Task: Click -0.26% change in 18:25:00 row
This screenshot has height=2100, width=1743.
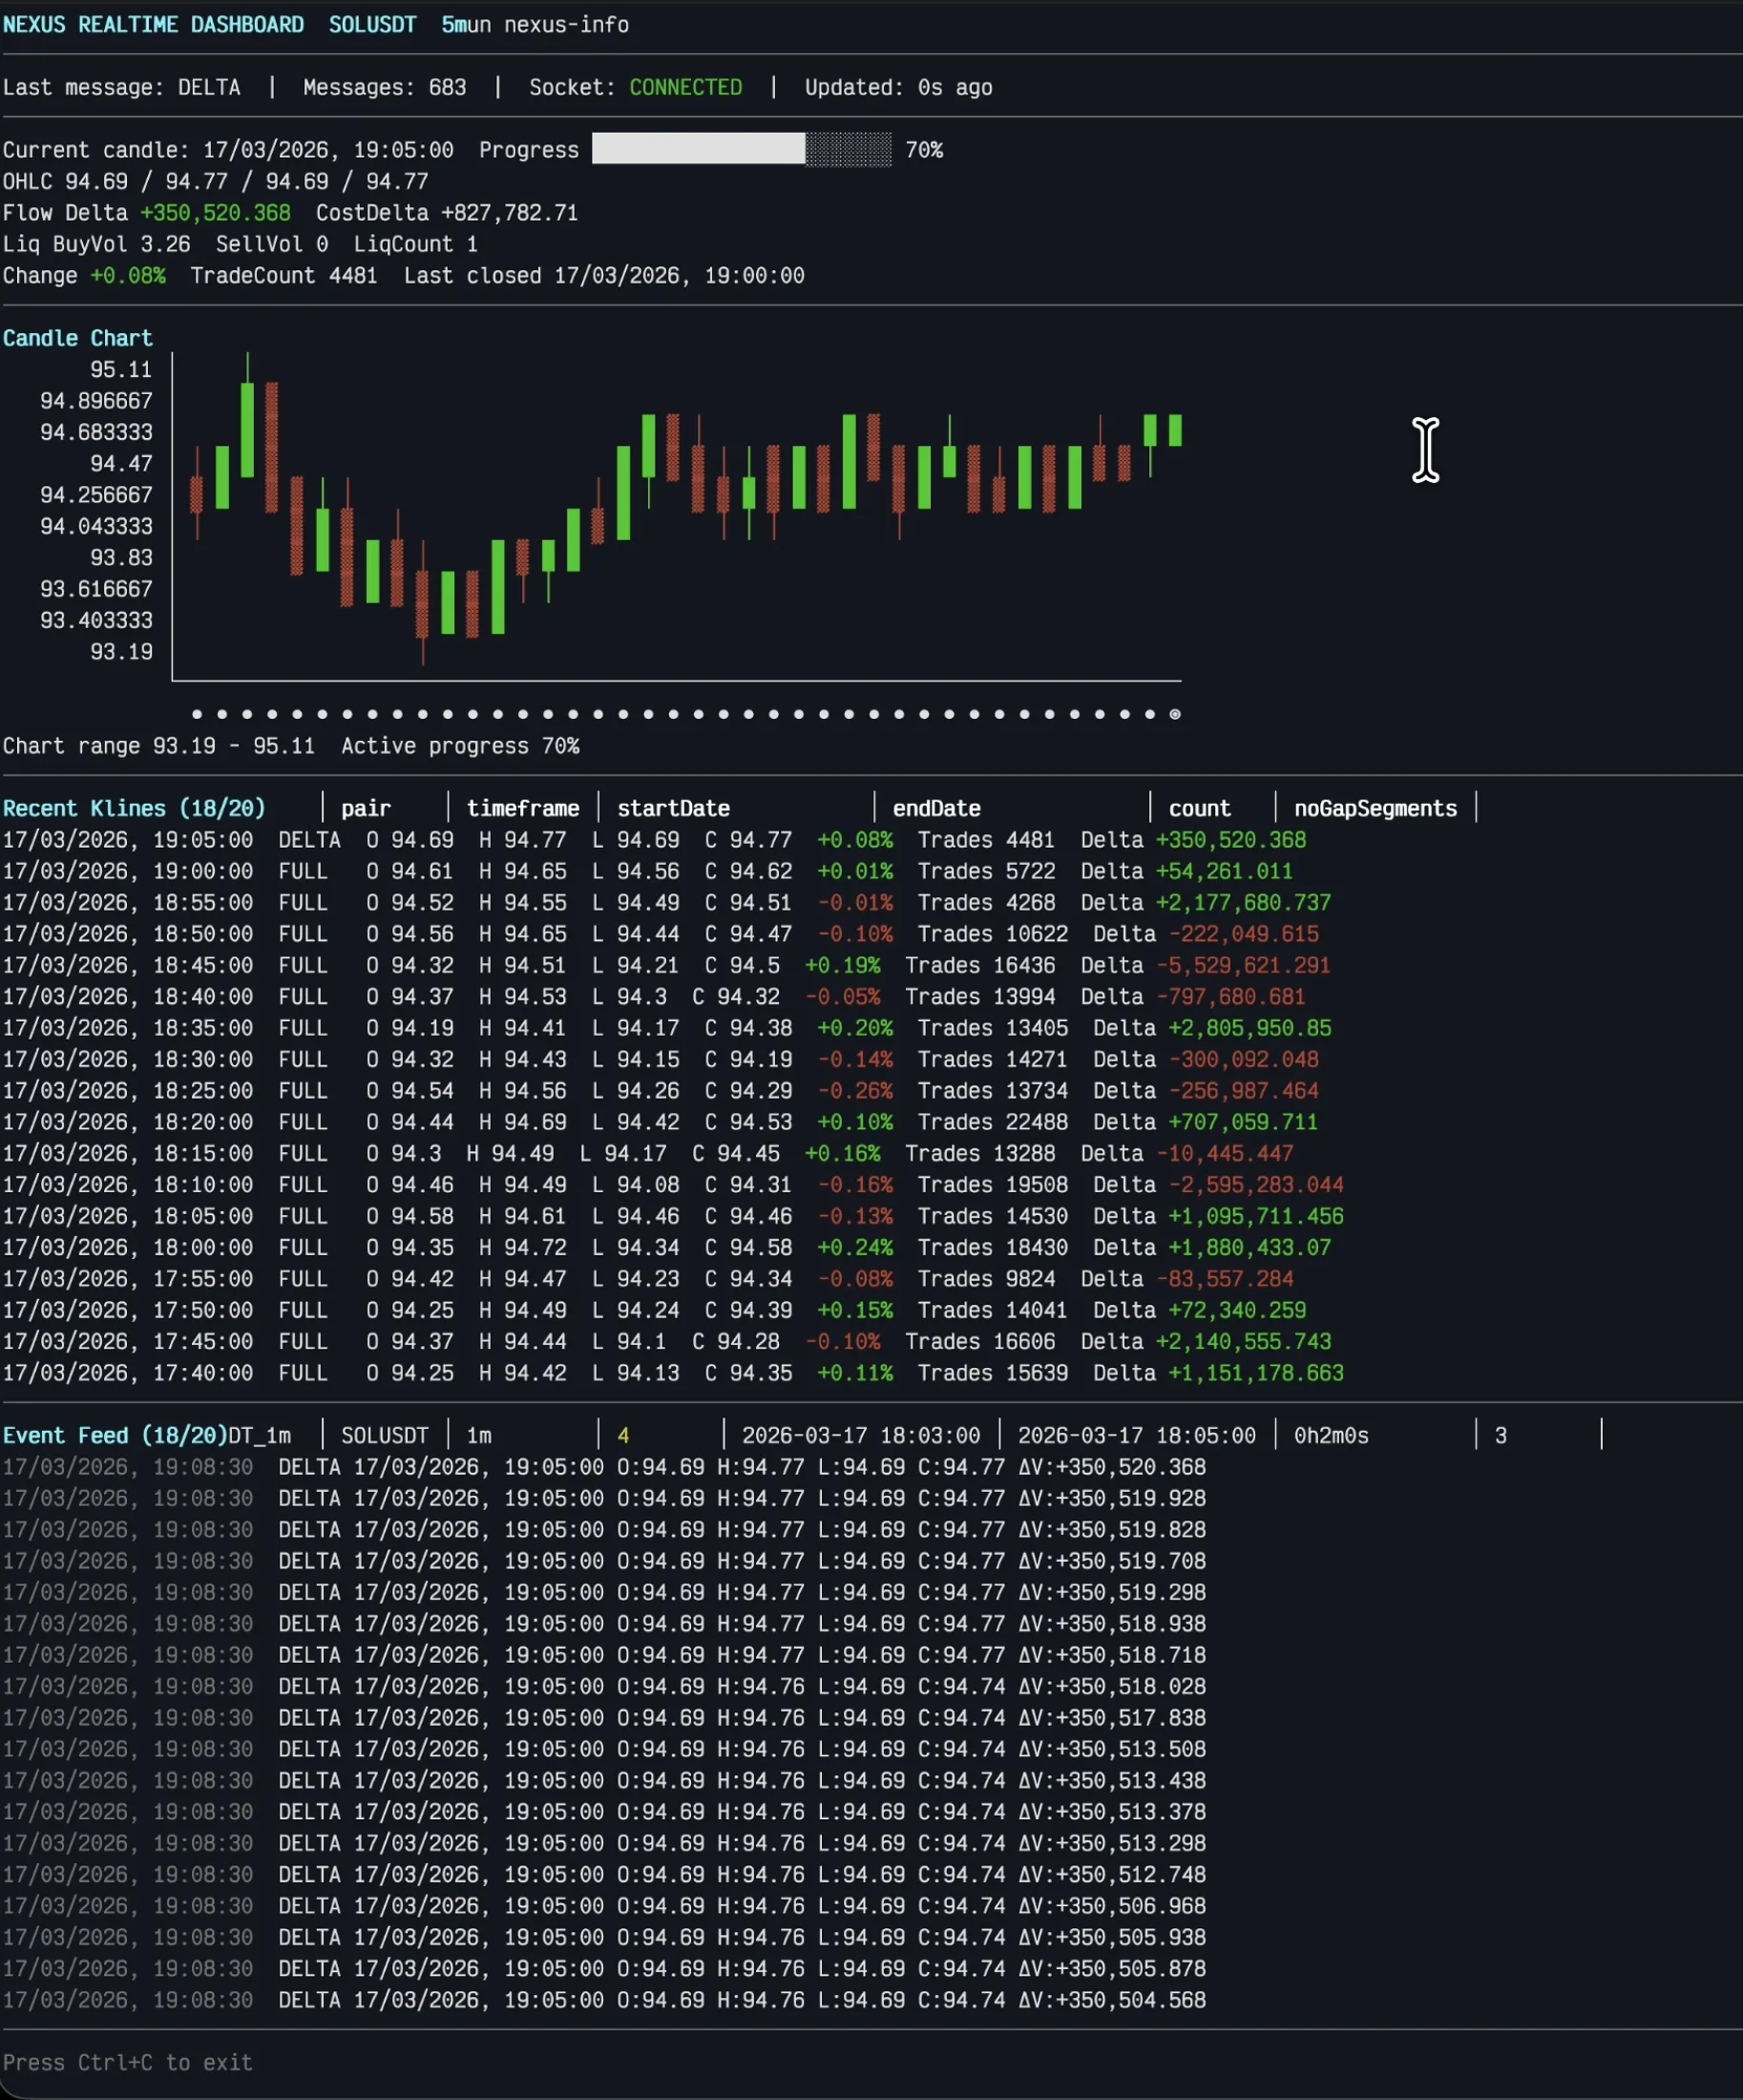Action: pos(855,1091)
